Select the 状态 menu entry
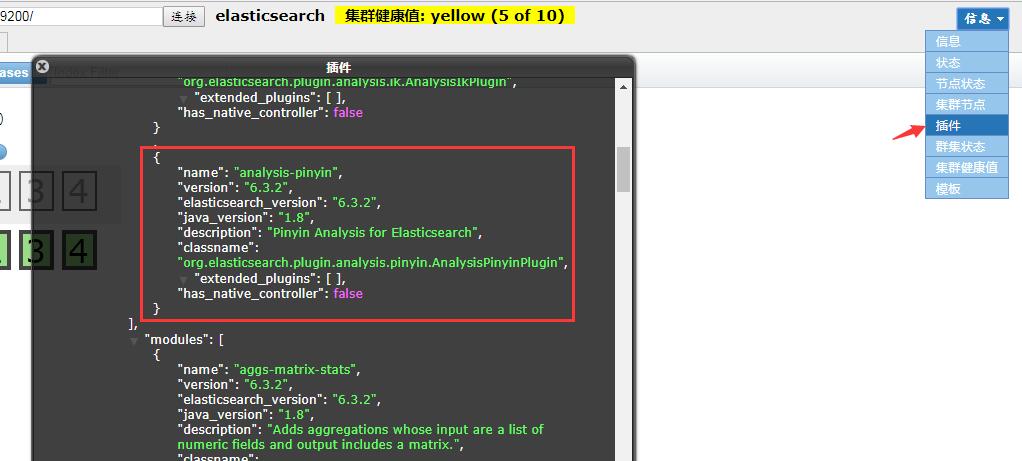The height and width of the screenshot is (461, 1022). [x=967, y=63]
